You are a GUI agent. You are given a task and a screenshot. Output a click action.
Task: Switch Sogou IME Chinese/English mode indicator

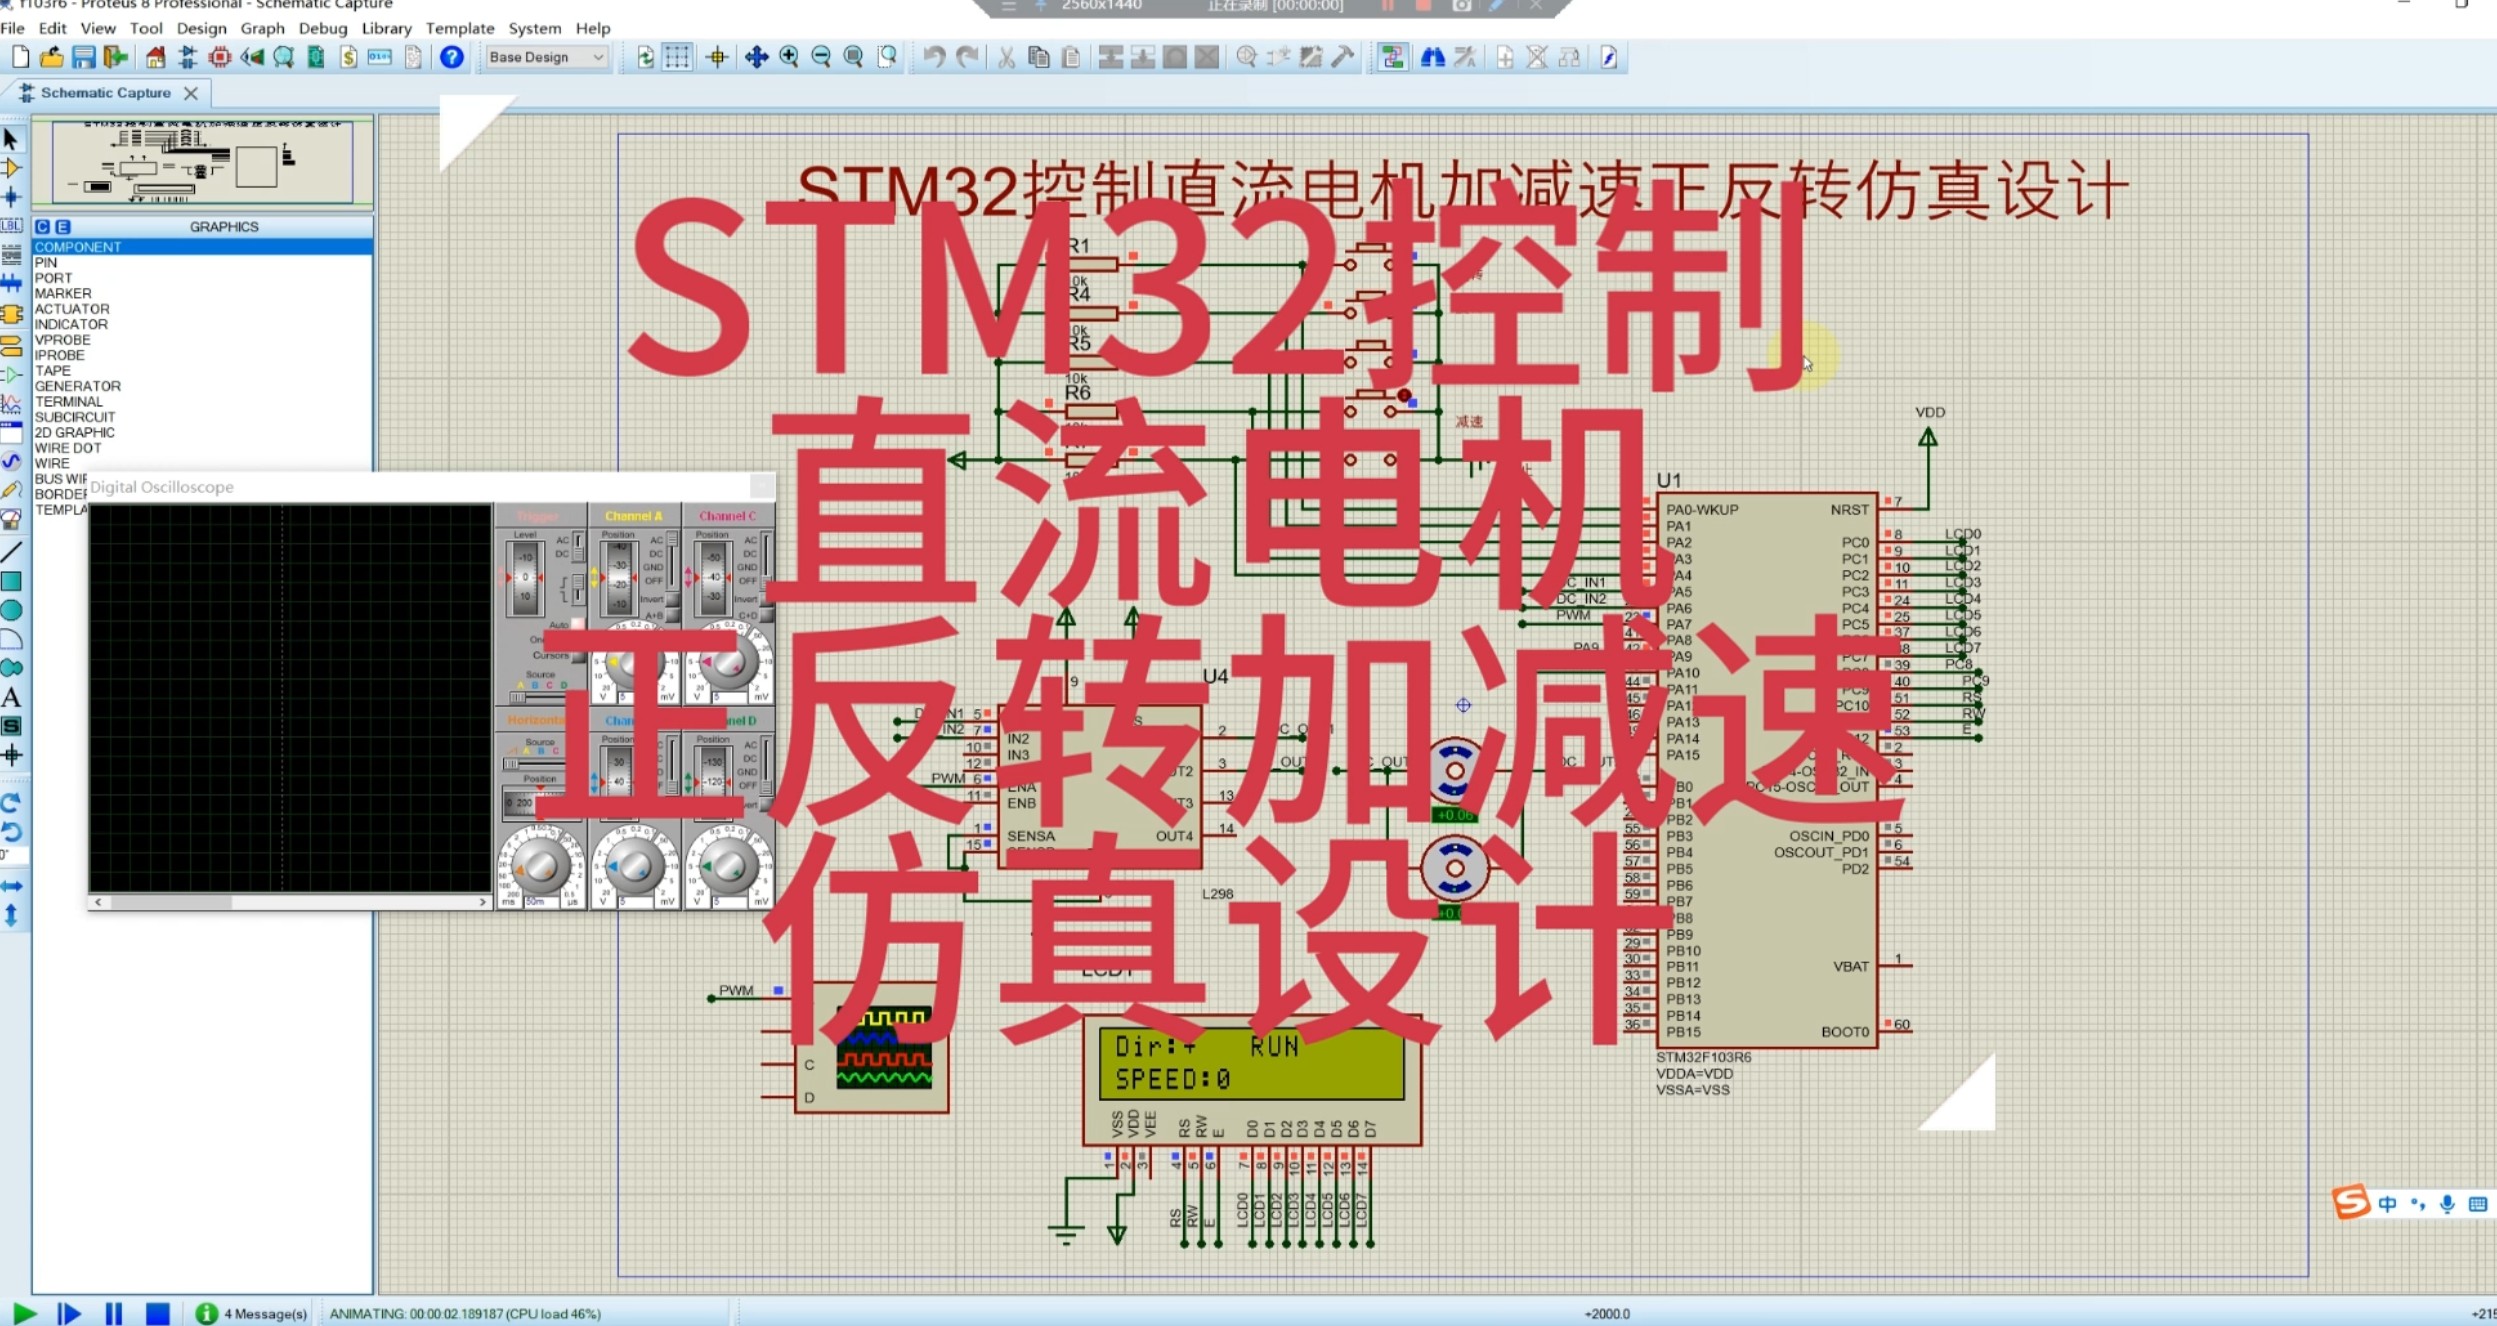tap(2387, 1204)
